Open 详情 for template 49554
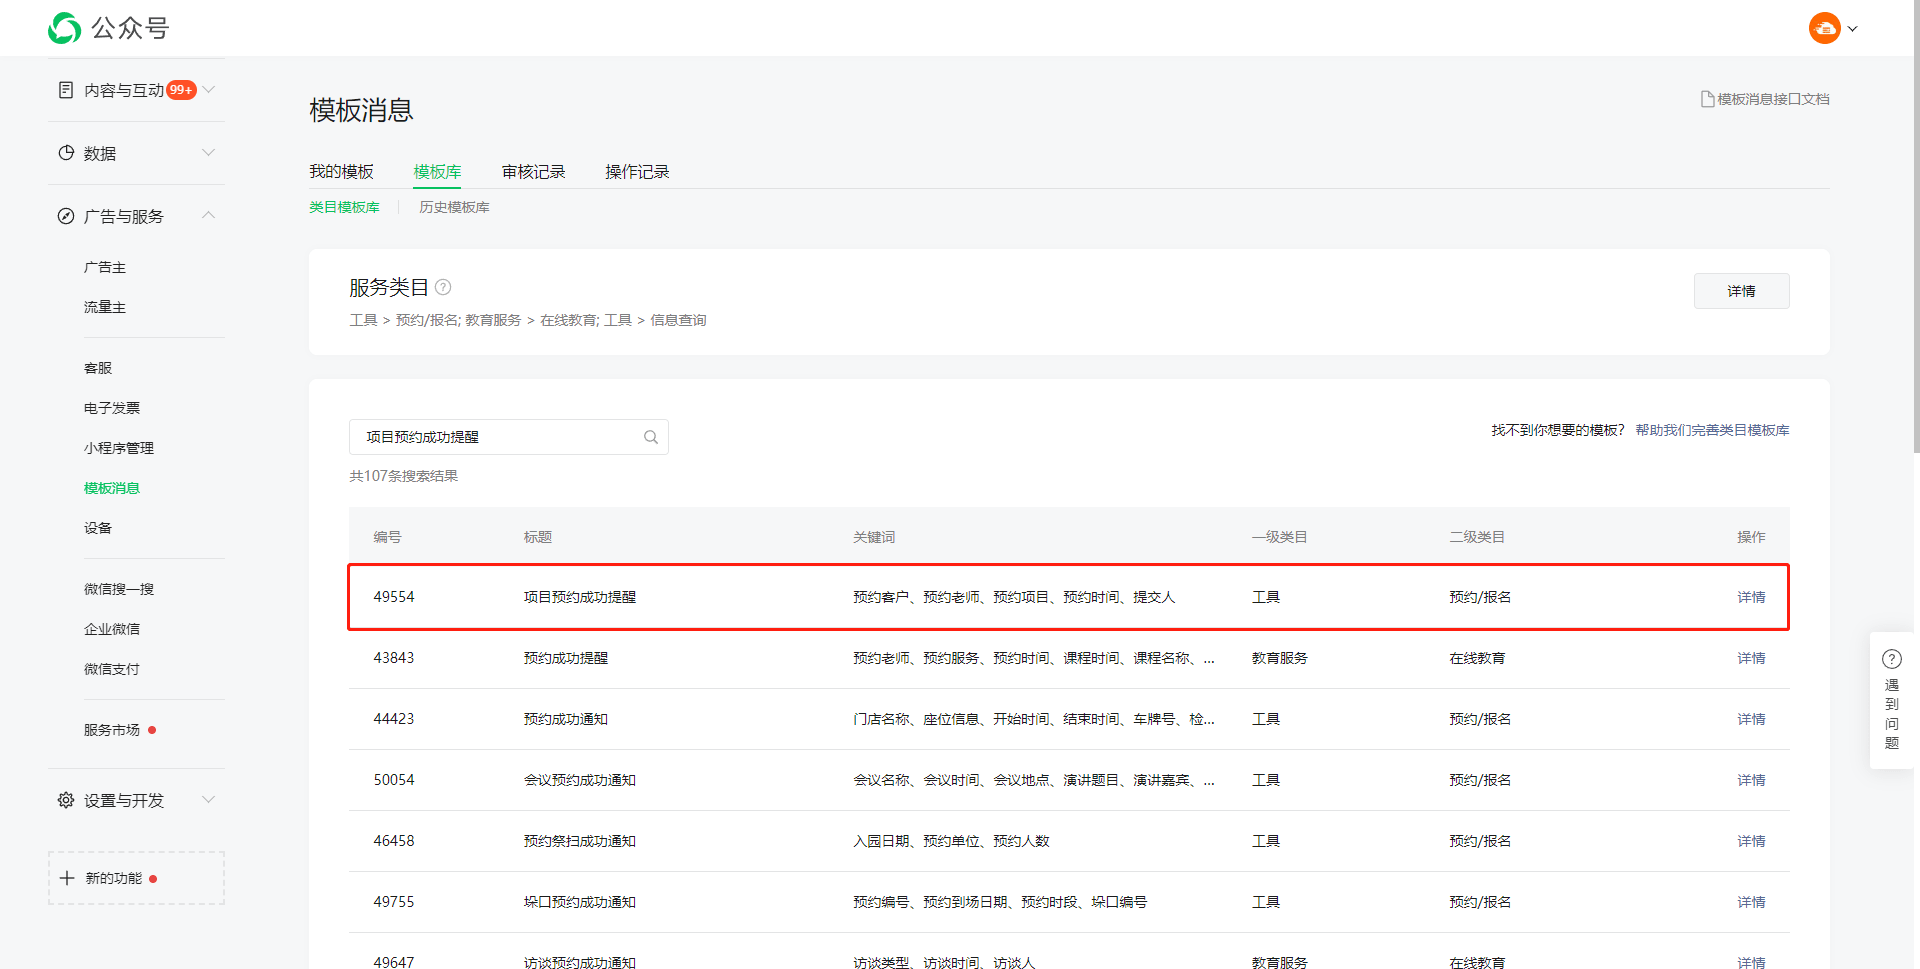Image resolution: width=1920 pixels, height=969 pixels. coord(1750,597)
